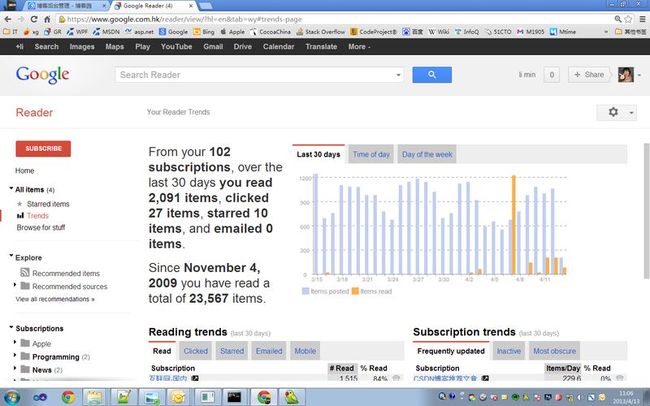Open the Reader settings gear icon
Viewport: 650px width, 406px height.
(613, 112)
